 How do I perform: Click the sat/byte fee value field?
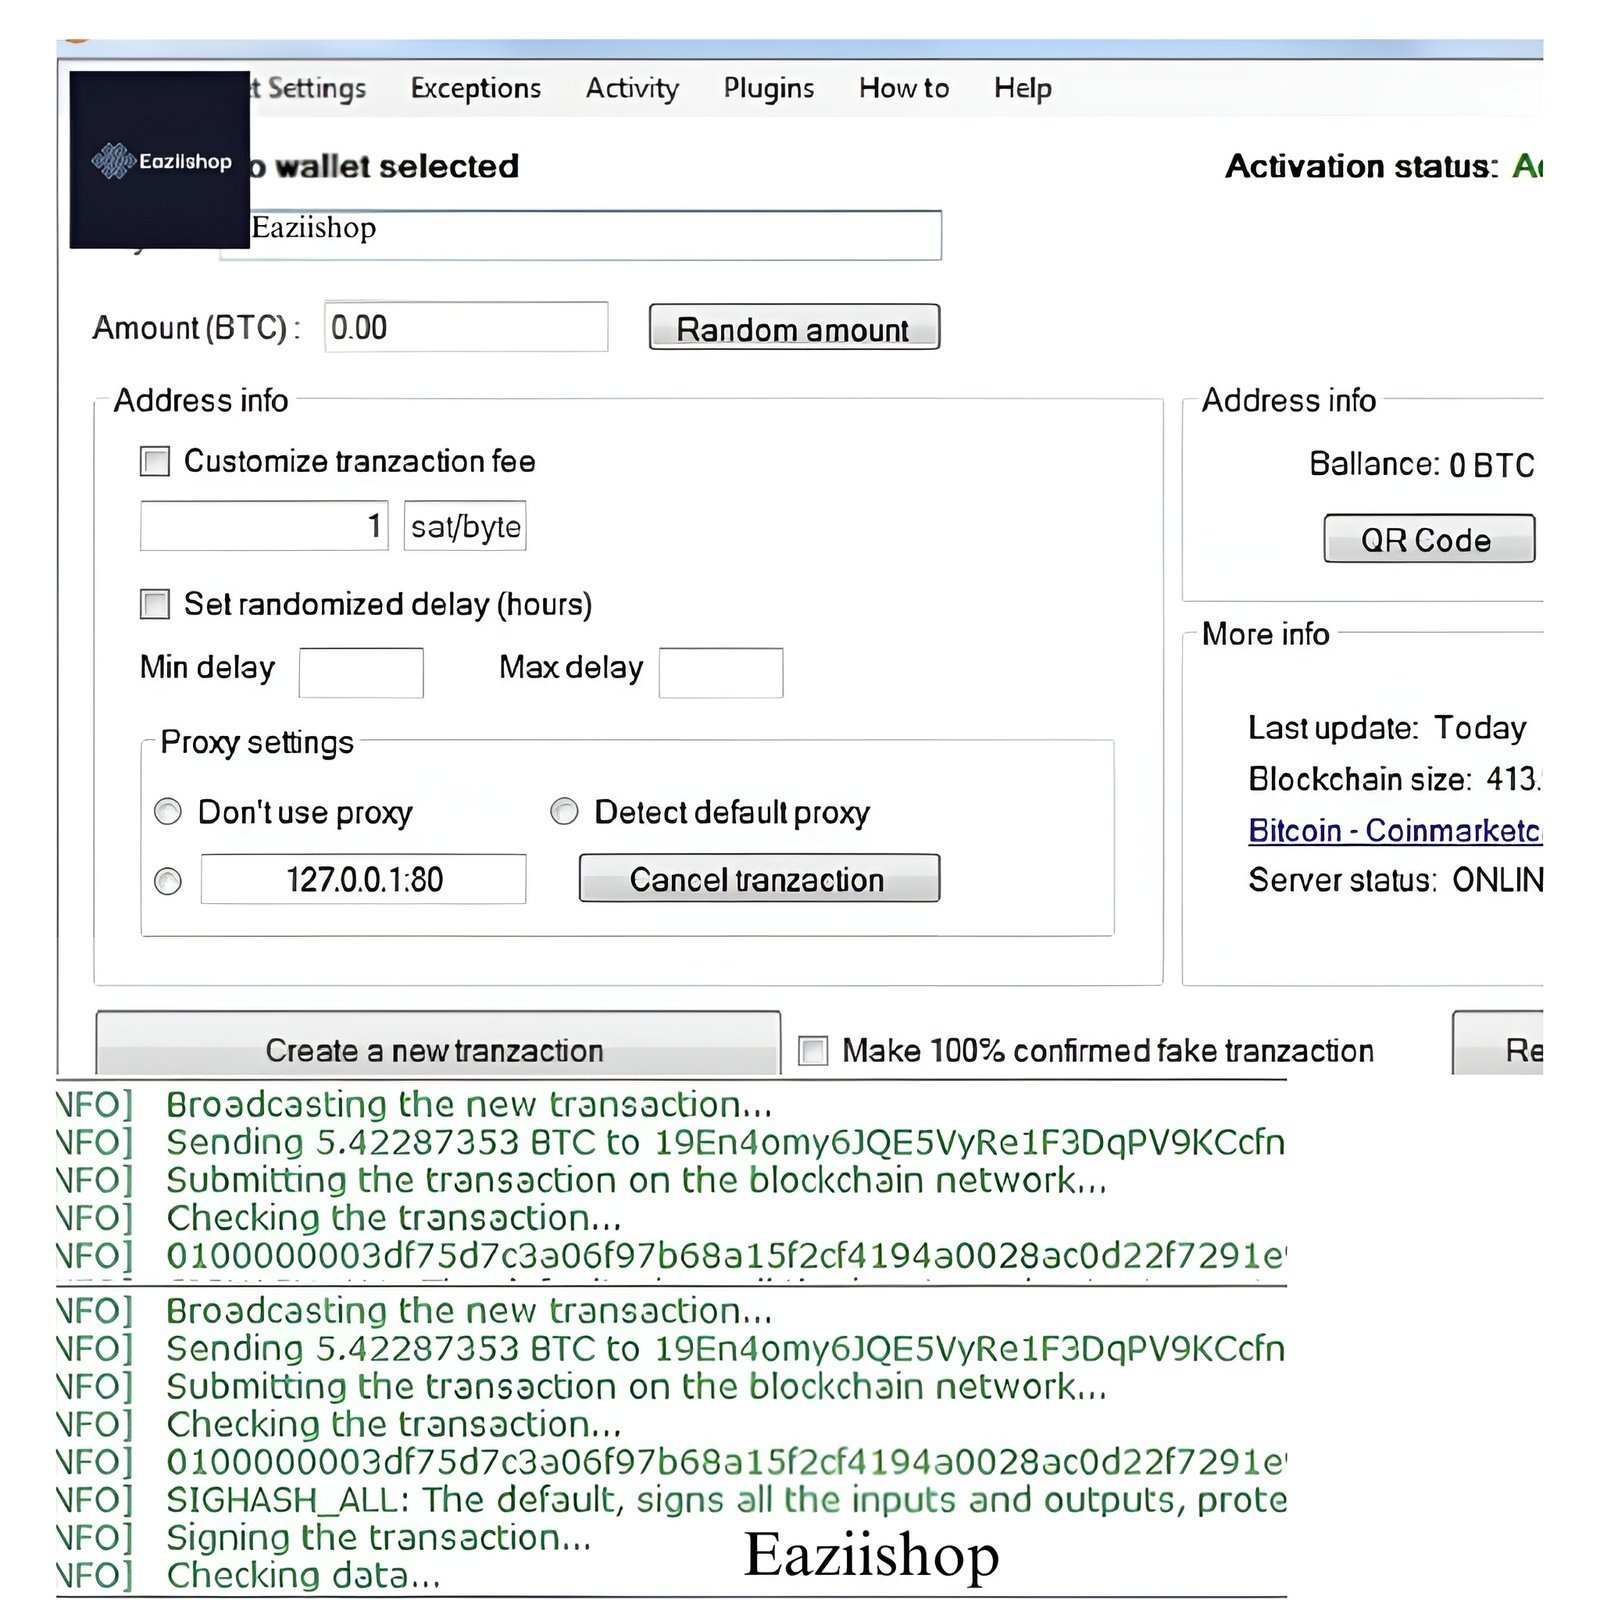(264, 526)
